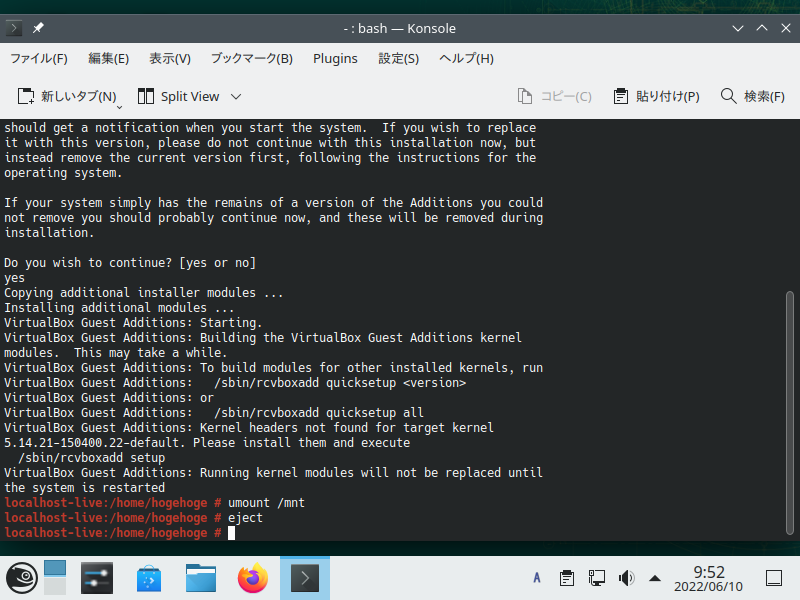Open the network connections tray icon
The height and width of the screenshot is (600, 800).
point(596,578)
